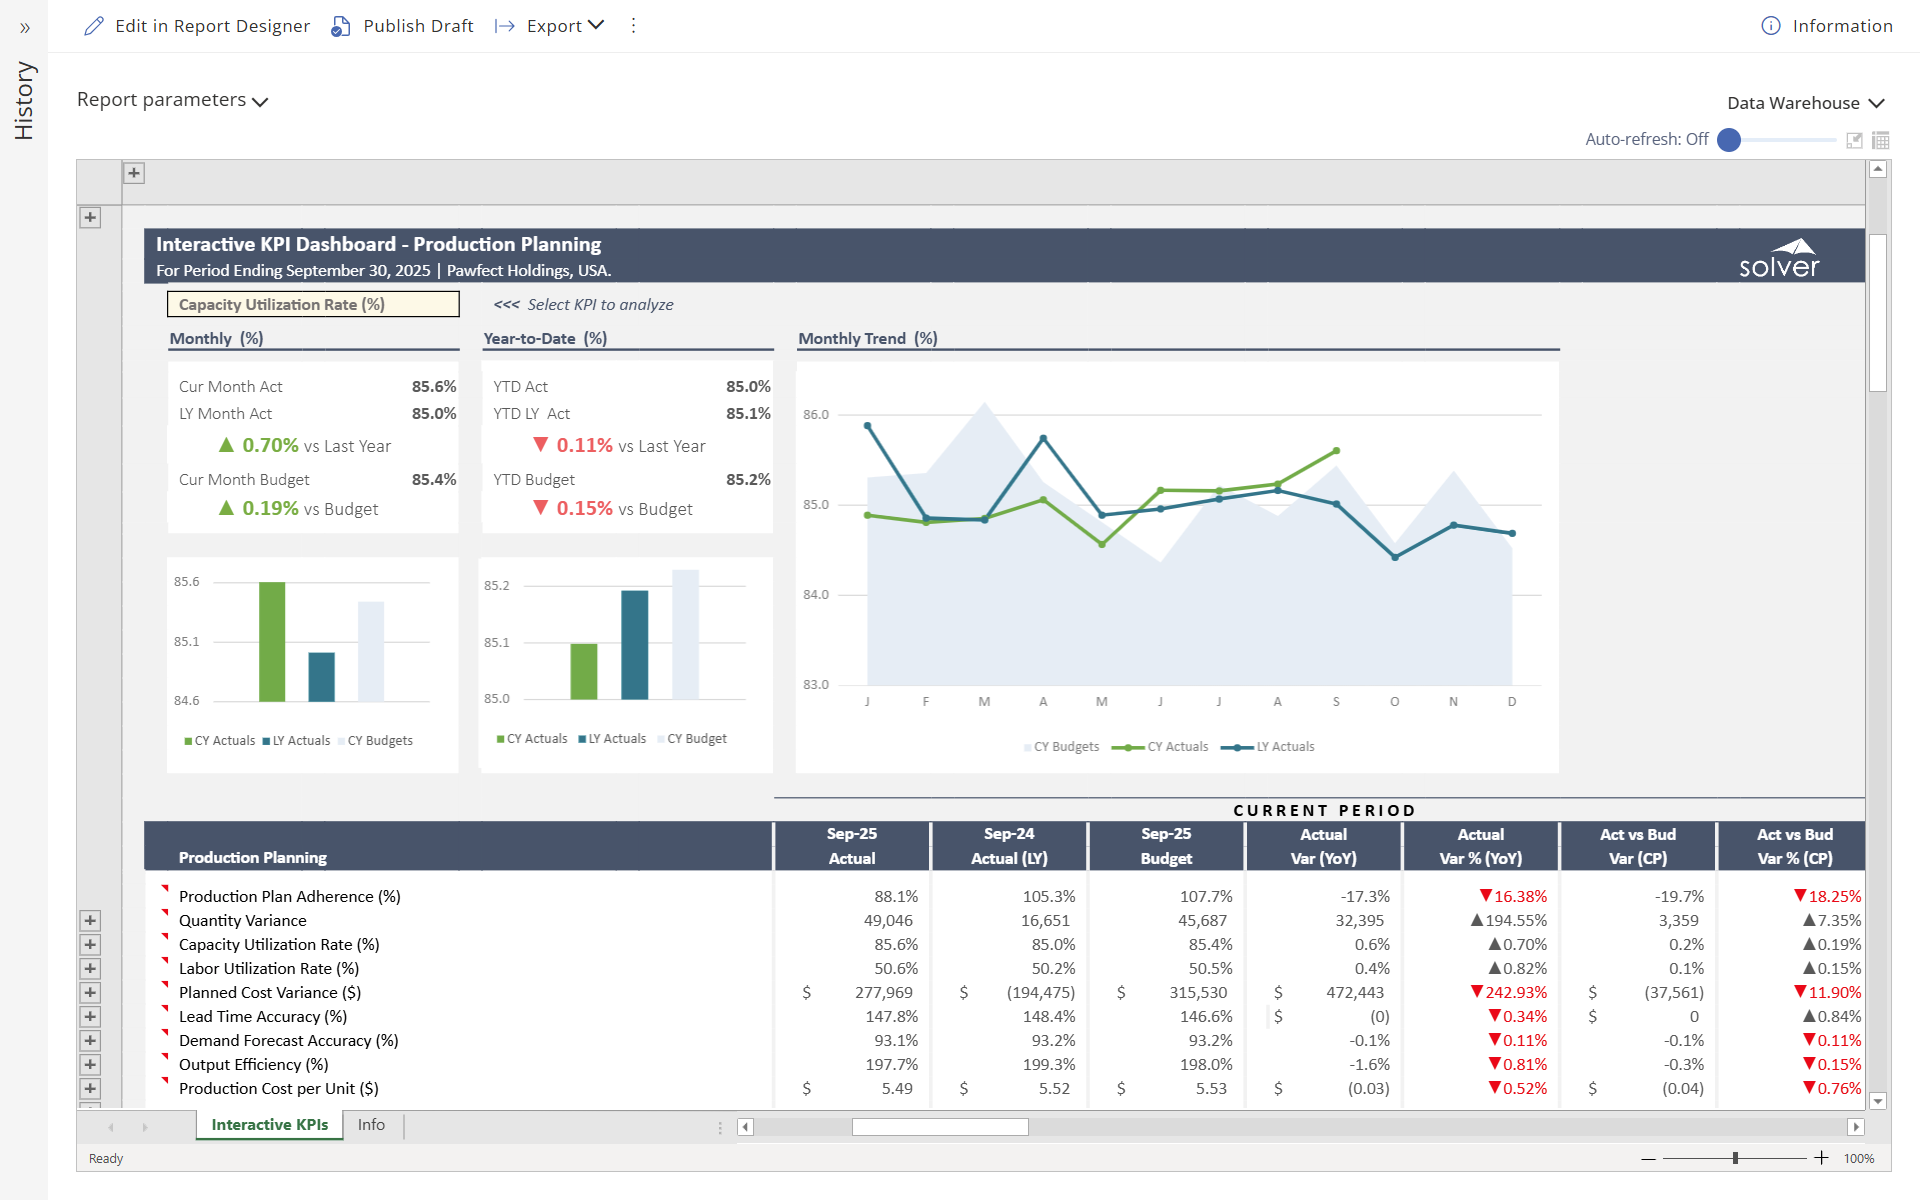Click Edit in Report Designer

pos(212,26)
